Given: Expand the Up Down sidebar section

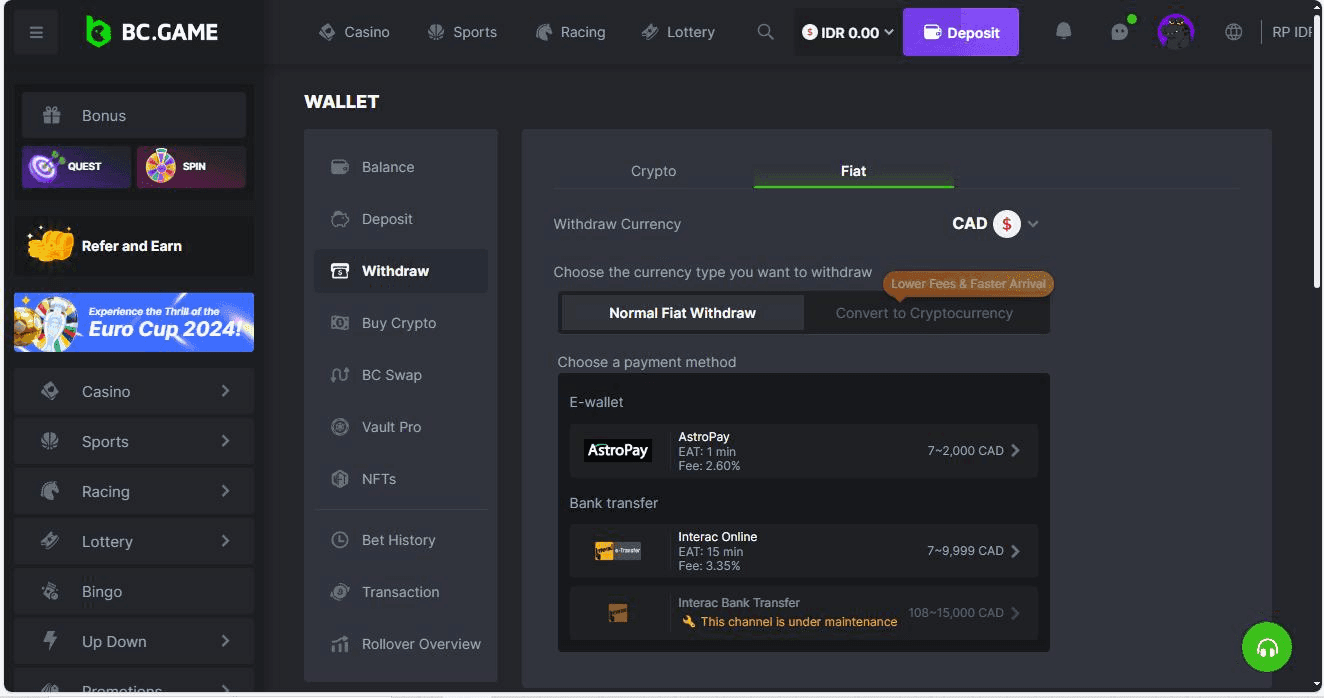Looking at the screenshot, I should [x=134, y=641].
